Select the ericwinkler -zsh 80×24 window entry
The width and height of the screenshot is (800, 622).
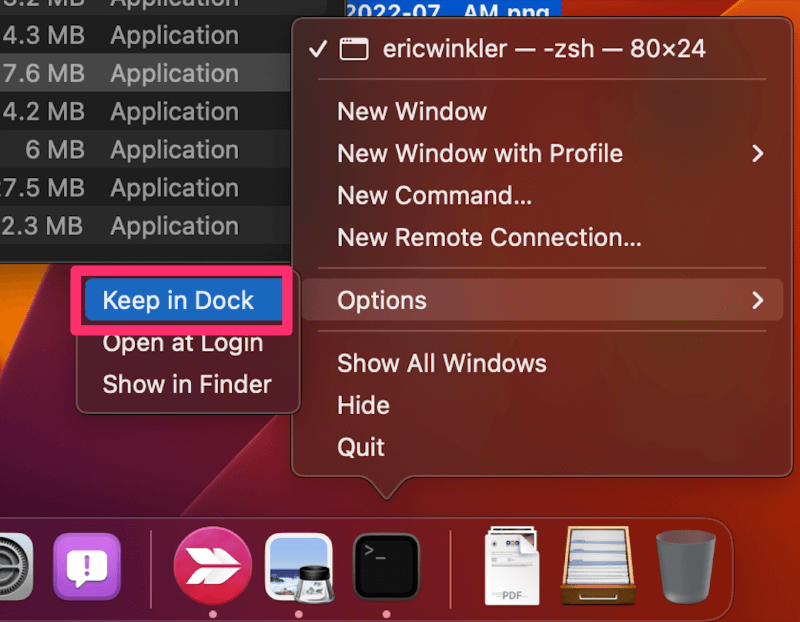point(542,49)
